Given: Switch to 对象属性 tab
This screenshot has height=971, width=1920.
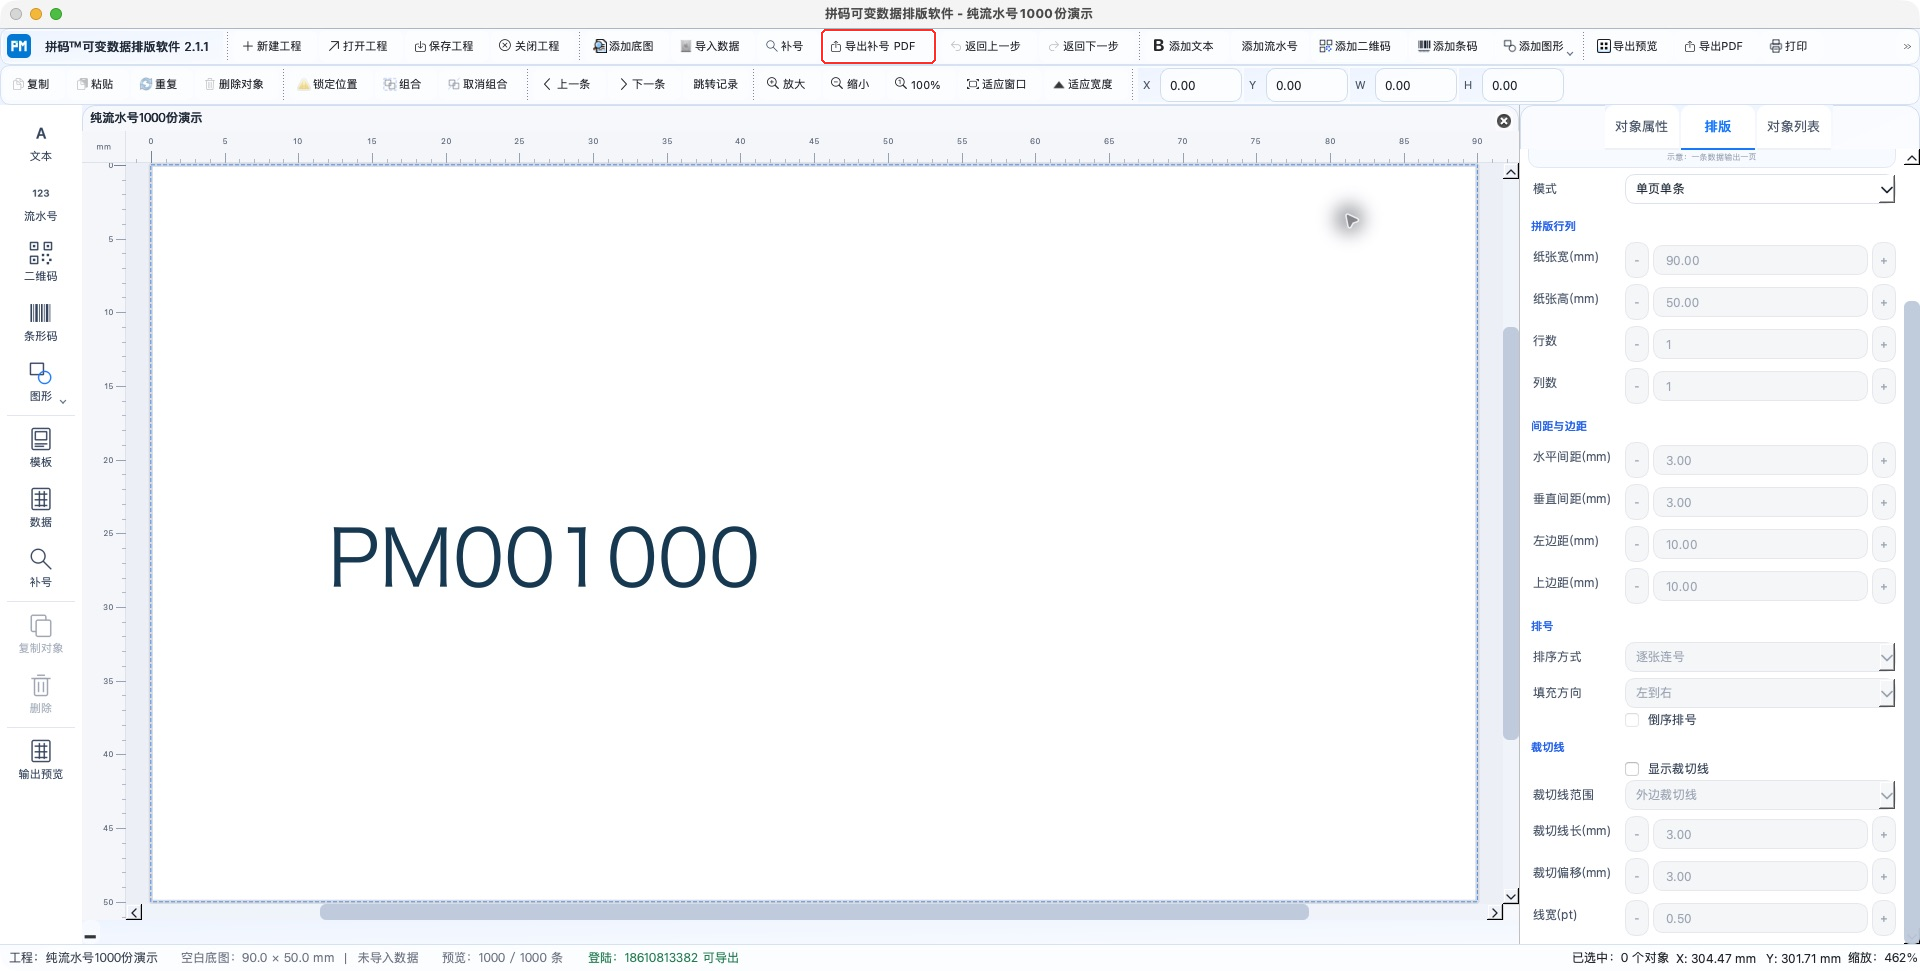Looking at the screenshot, I should coord(1641,127).
